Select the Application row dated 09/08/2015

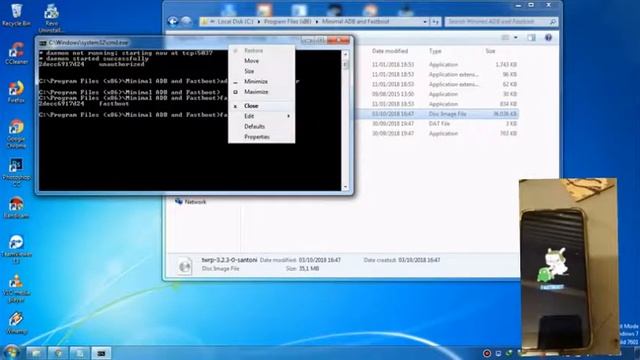pyautogui.click(x=437, y=94)
